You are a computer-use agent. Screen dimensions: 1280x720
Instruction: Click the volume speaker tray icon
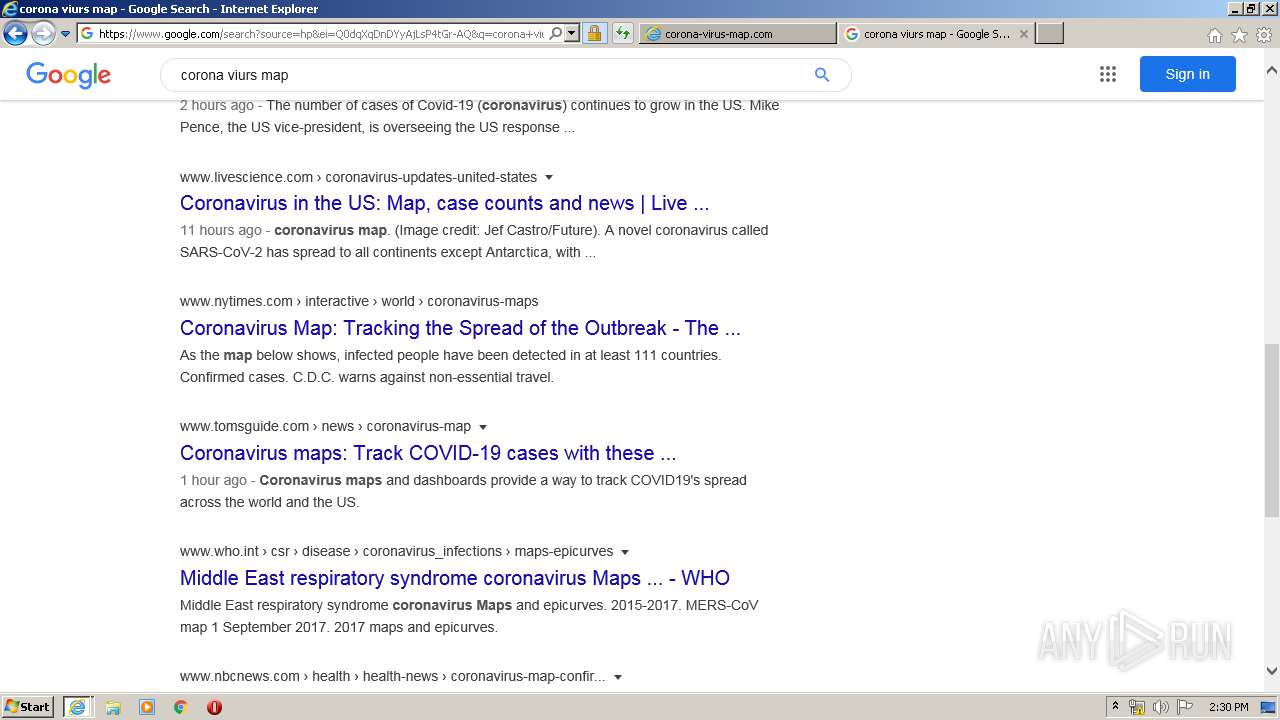coord(1161,707)
